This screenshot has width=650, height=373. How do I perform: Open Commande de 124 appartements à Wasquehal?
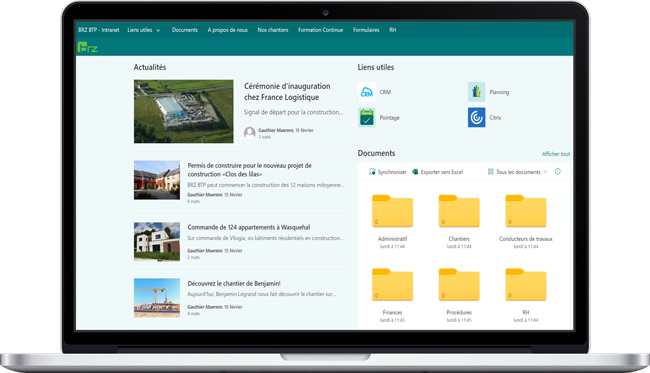click(x=249, y=227)
